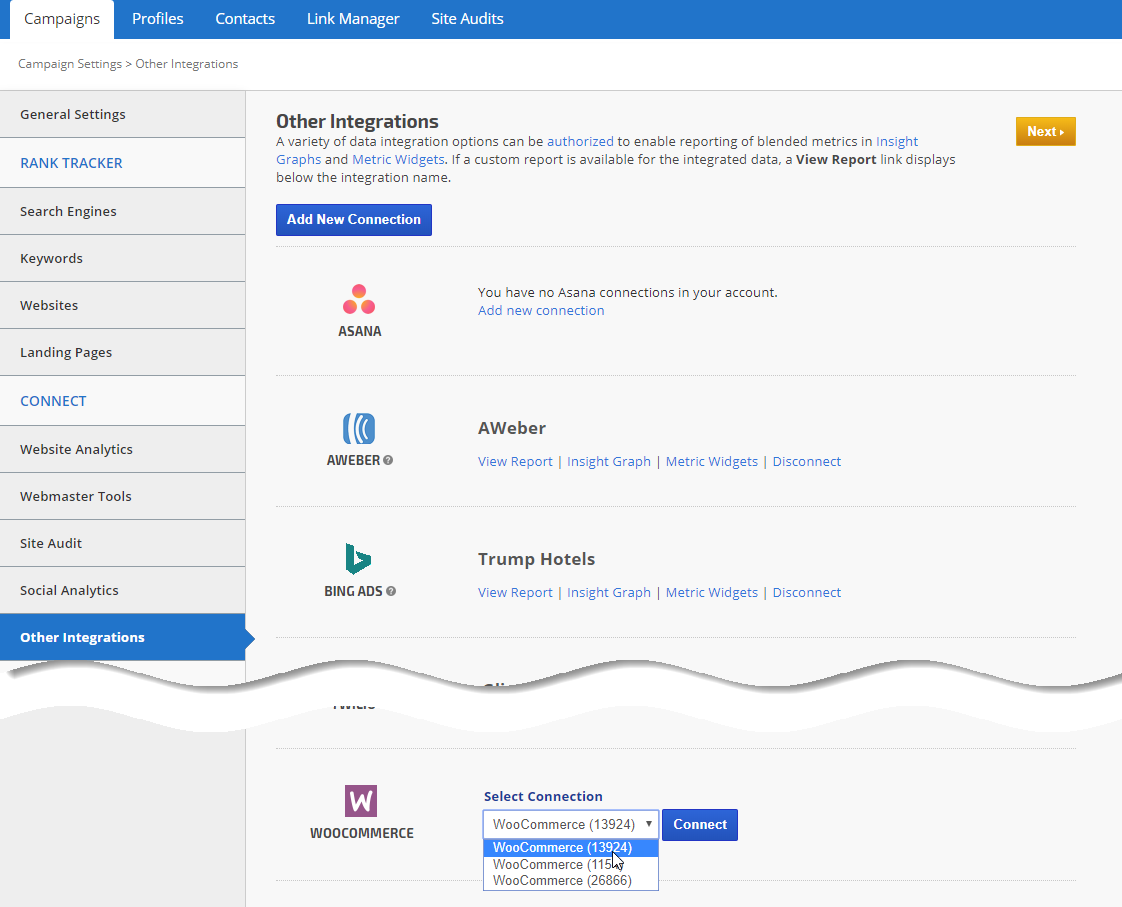Choose WooCommerce (26866) from the list
Viewport: 1122px width, 907px height.
click(562, 881)
